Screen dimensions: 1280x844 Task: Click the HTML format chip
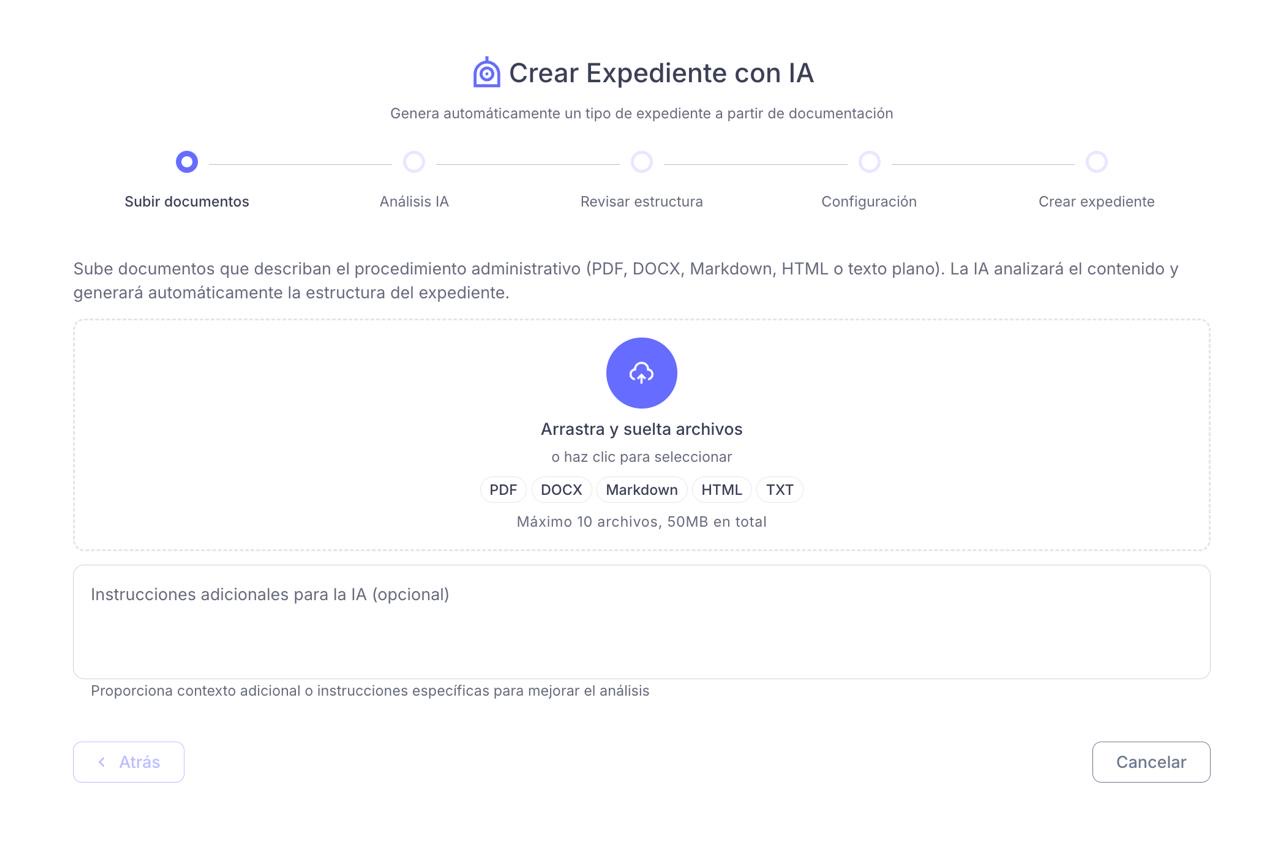[722, 490]
